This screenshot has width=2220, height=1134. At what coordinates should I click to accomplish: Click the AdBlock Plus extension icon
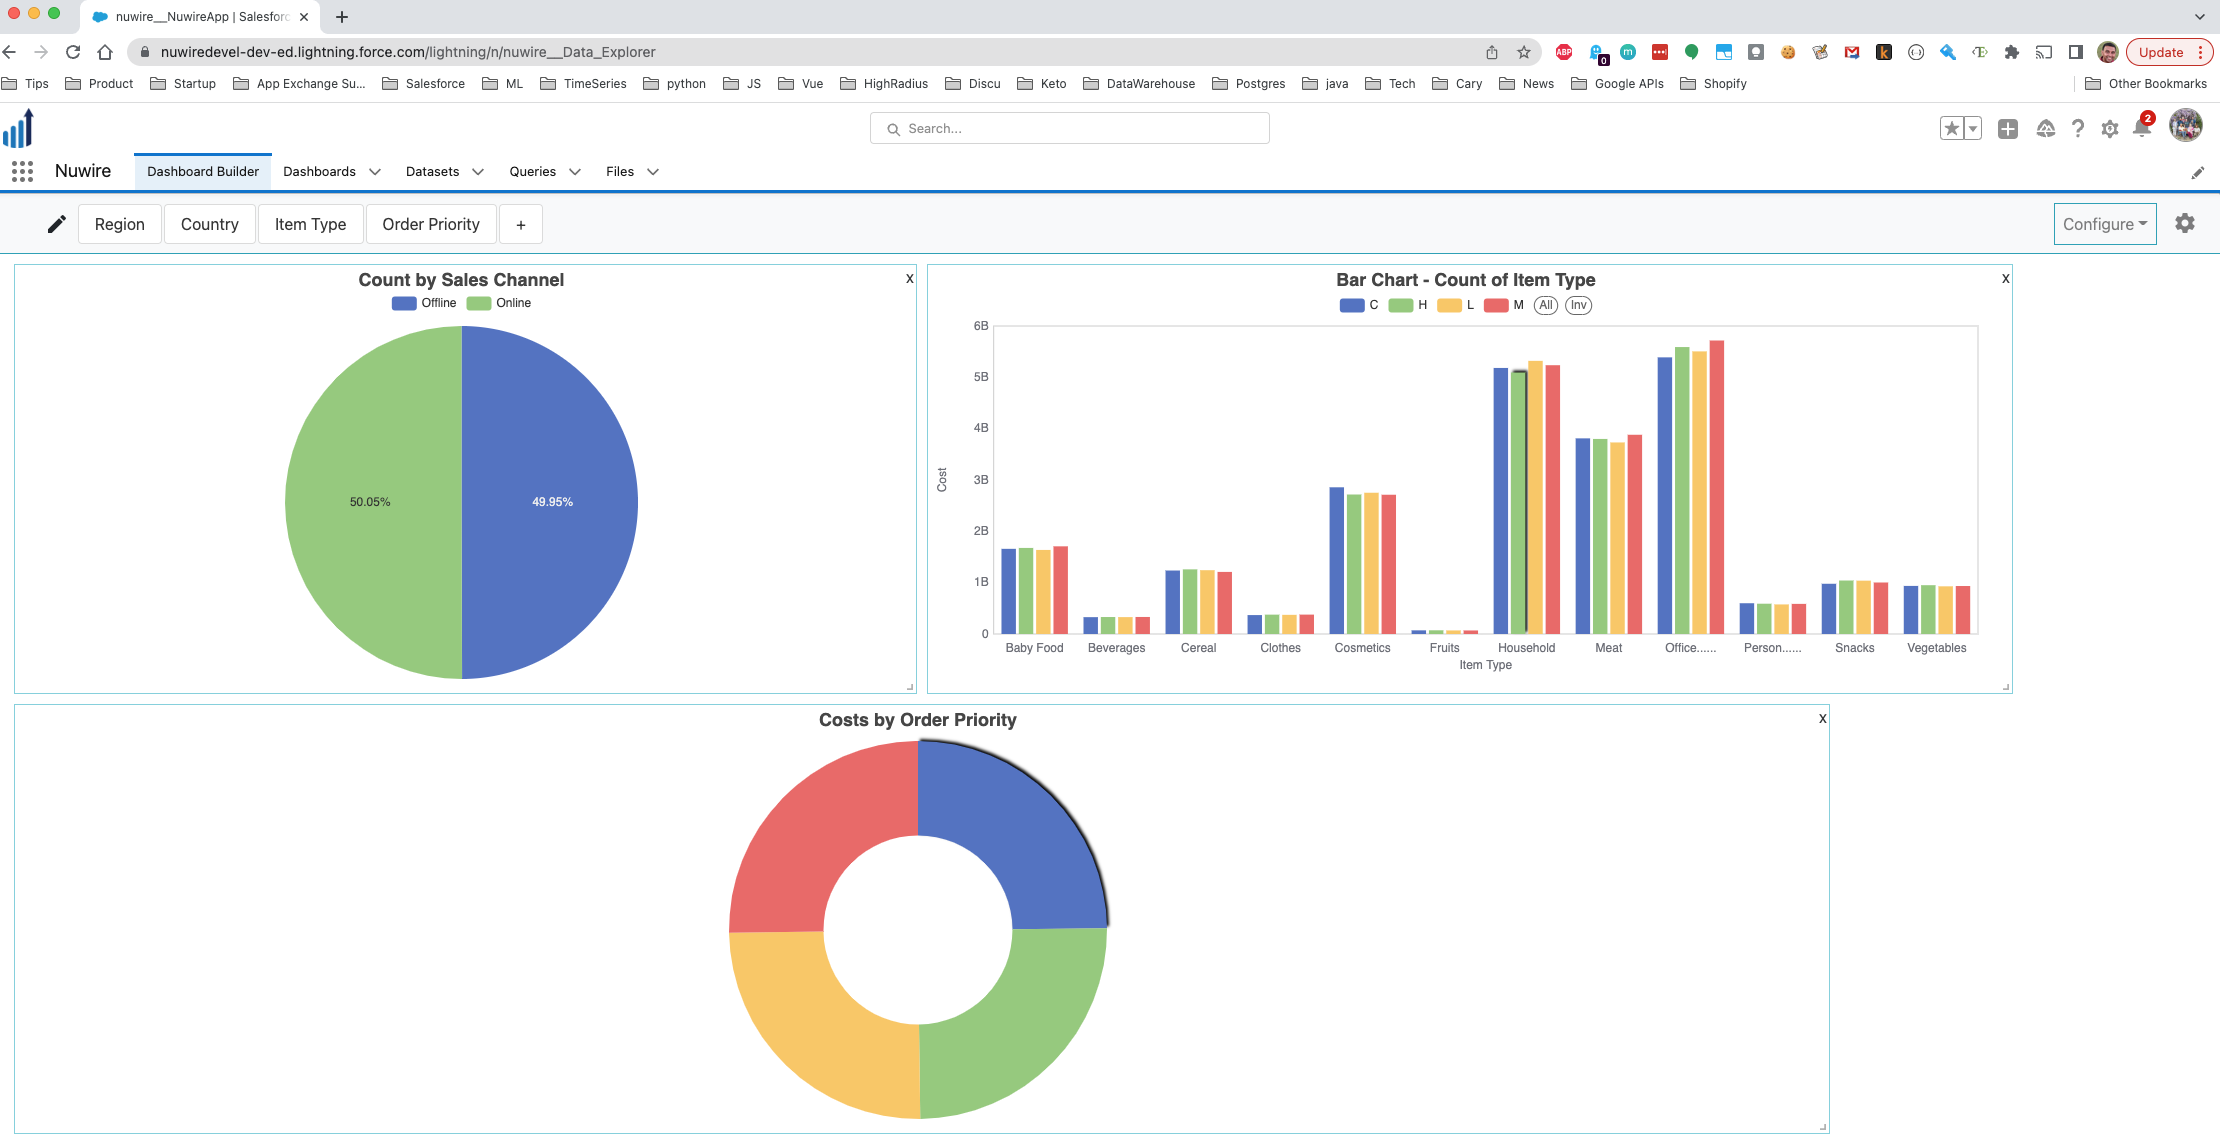click(x=1564, y=52)
